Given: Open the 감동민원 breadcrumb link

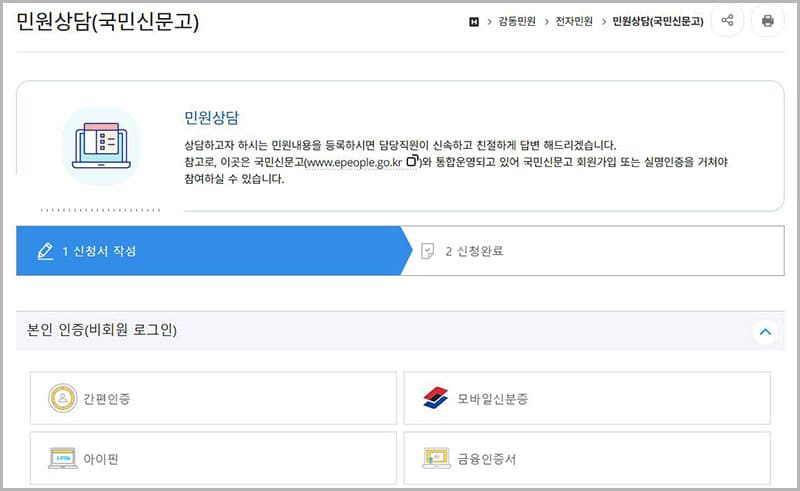Looking at the screenshot, I should [x=516, y=21].
